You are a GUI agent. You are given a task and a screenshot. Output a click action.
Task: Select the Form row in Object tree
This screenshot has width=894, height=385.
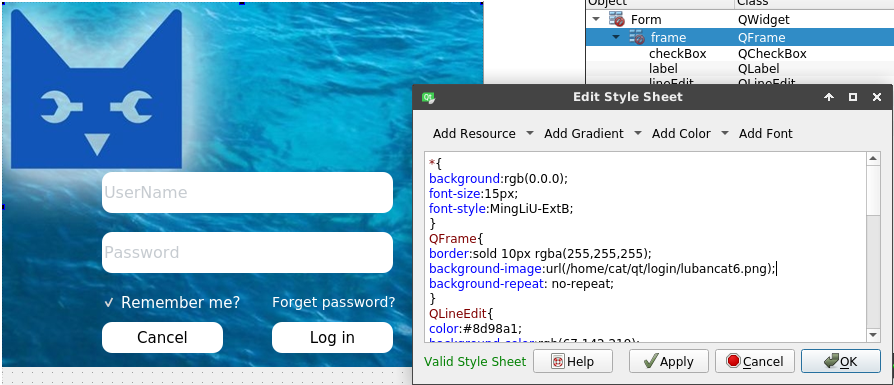click(x=739, y=19)
